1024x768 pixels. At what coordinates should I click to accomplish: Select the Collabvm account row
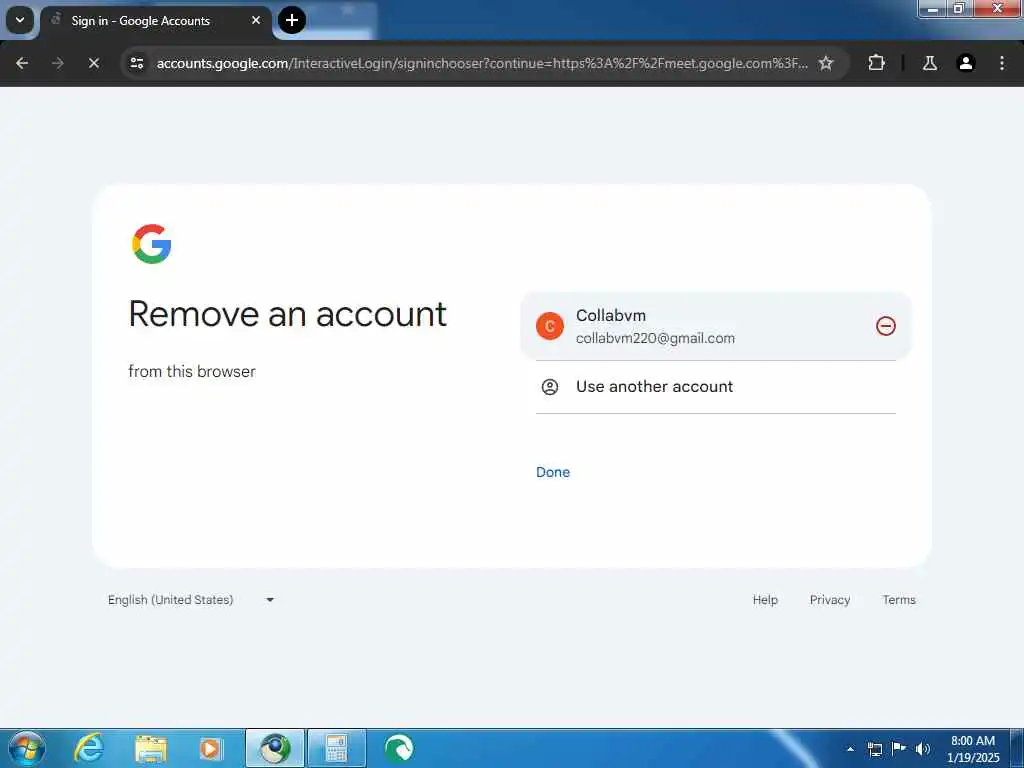pos(716,326)
